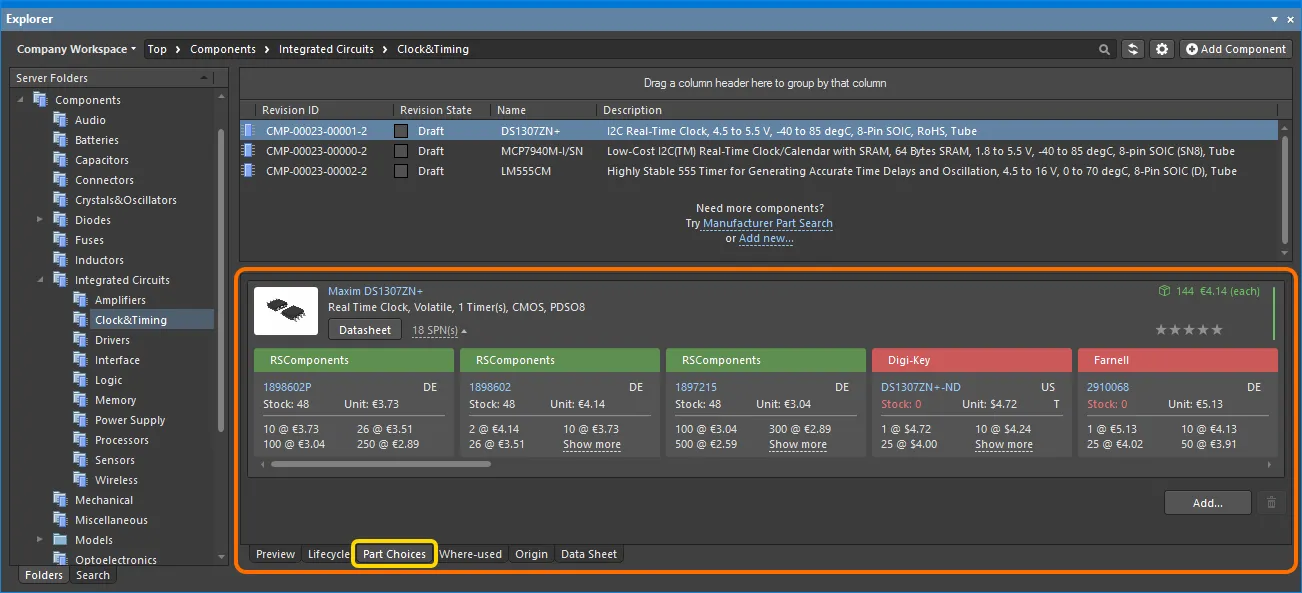Click the Draft state swatch for LM555CM

point(401,171)
